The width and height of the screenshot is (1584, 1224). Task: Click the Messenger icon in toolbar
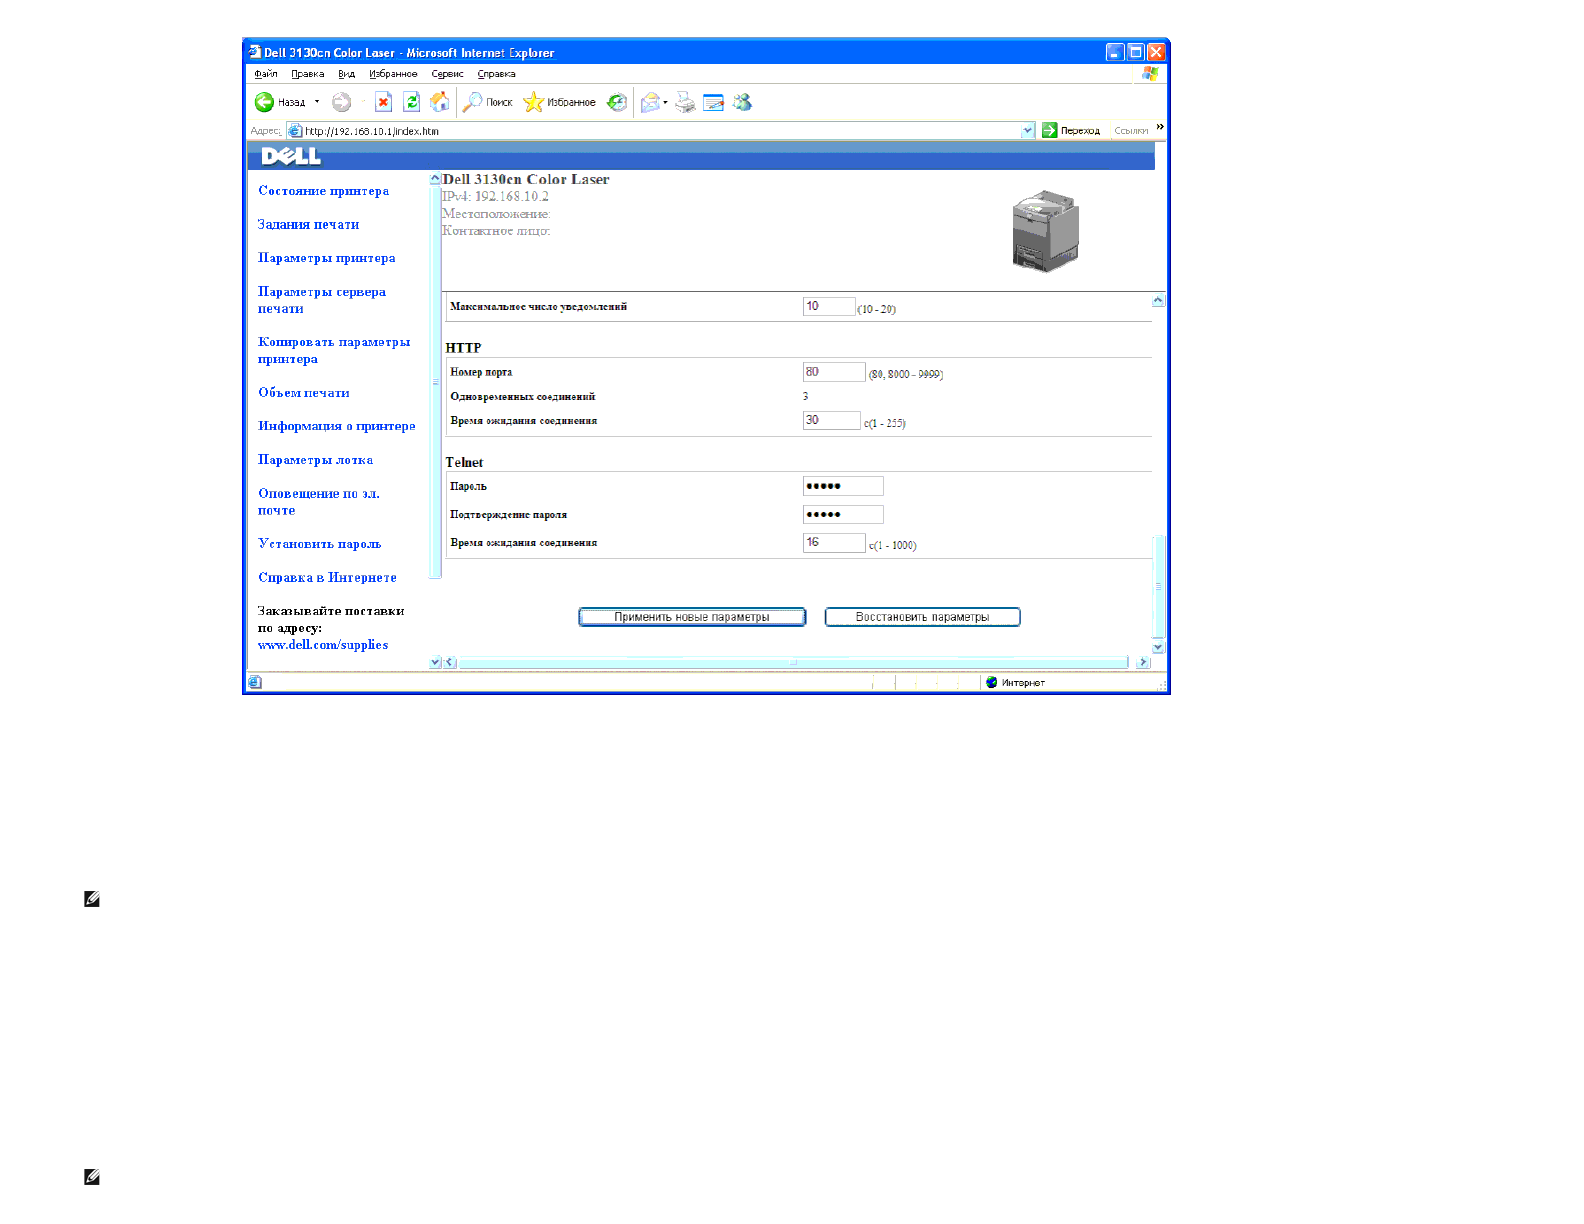[x=742, y=102]
